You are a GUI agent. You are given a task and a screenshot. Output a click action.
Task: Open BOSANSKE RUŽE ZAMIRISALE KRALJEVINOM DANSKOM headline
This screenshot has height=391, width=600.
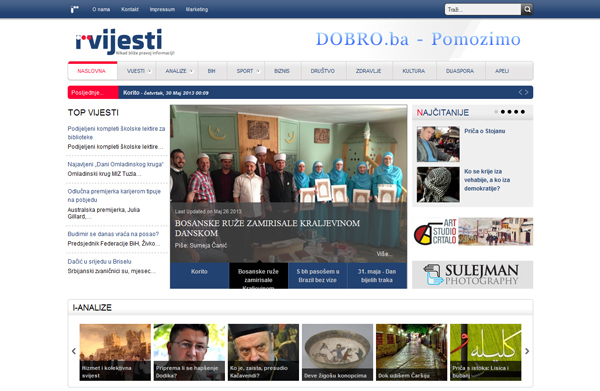coord(267,228)
